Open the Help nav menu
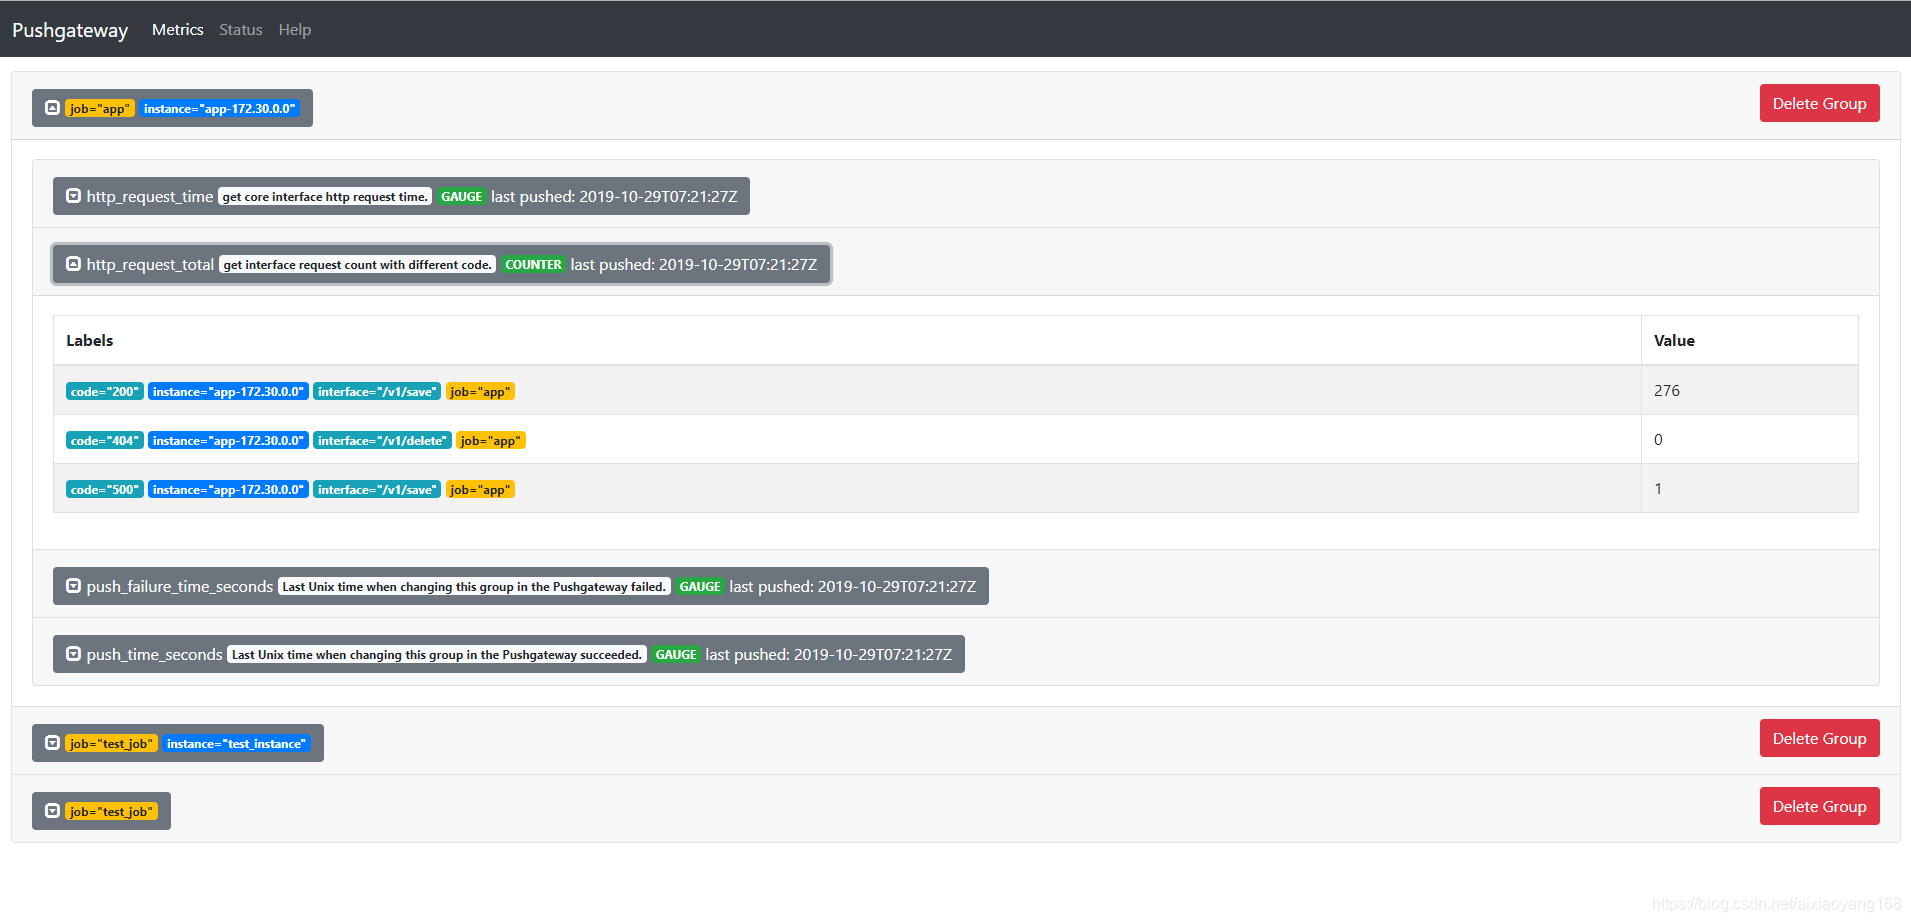The width and height of the screenshot is (1911, 922). [x=295, y=30]
